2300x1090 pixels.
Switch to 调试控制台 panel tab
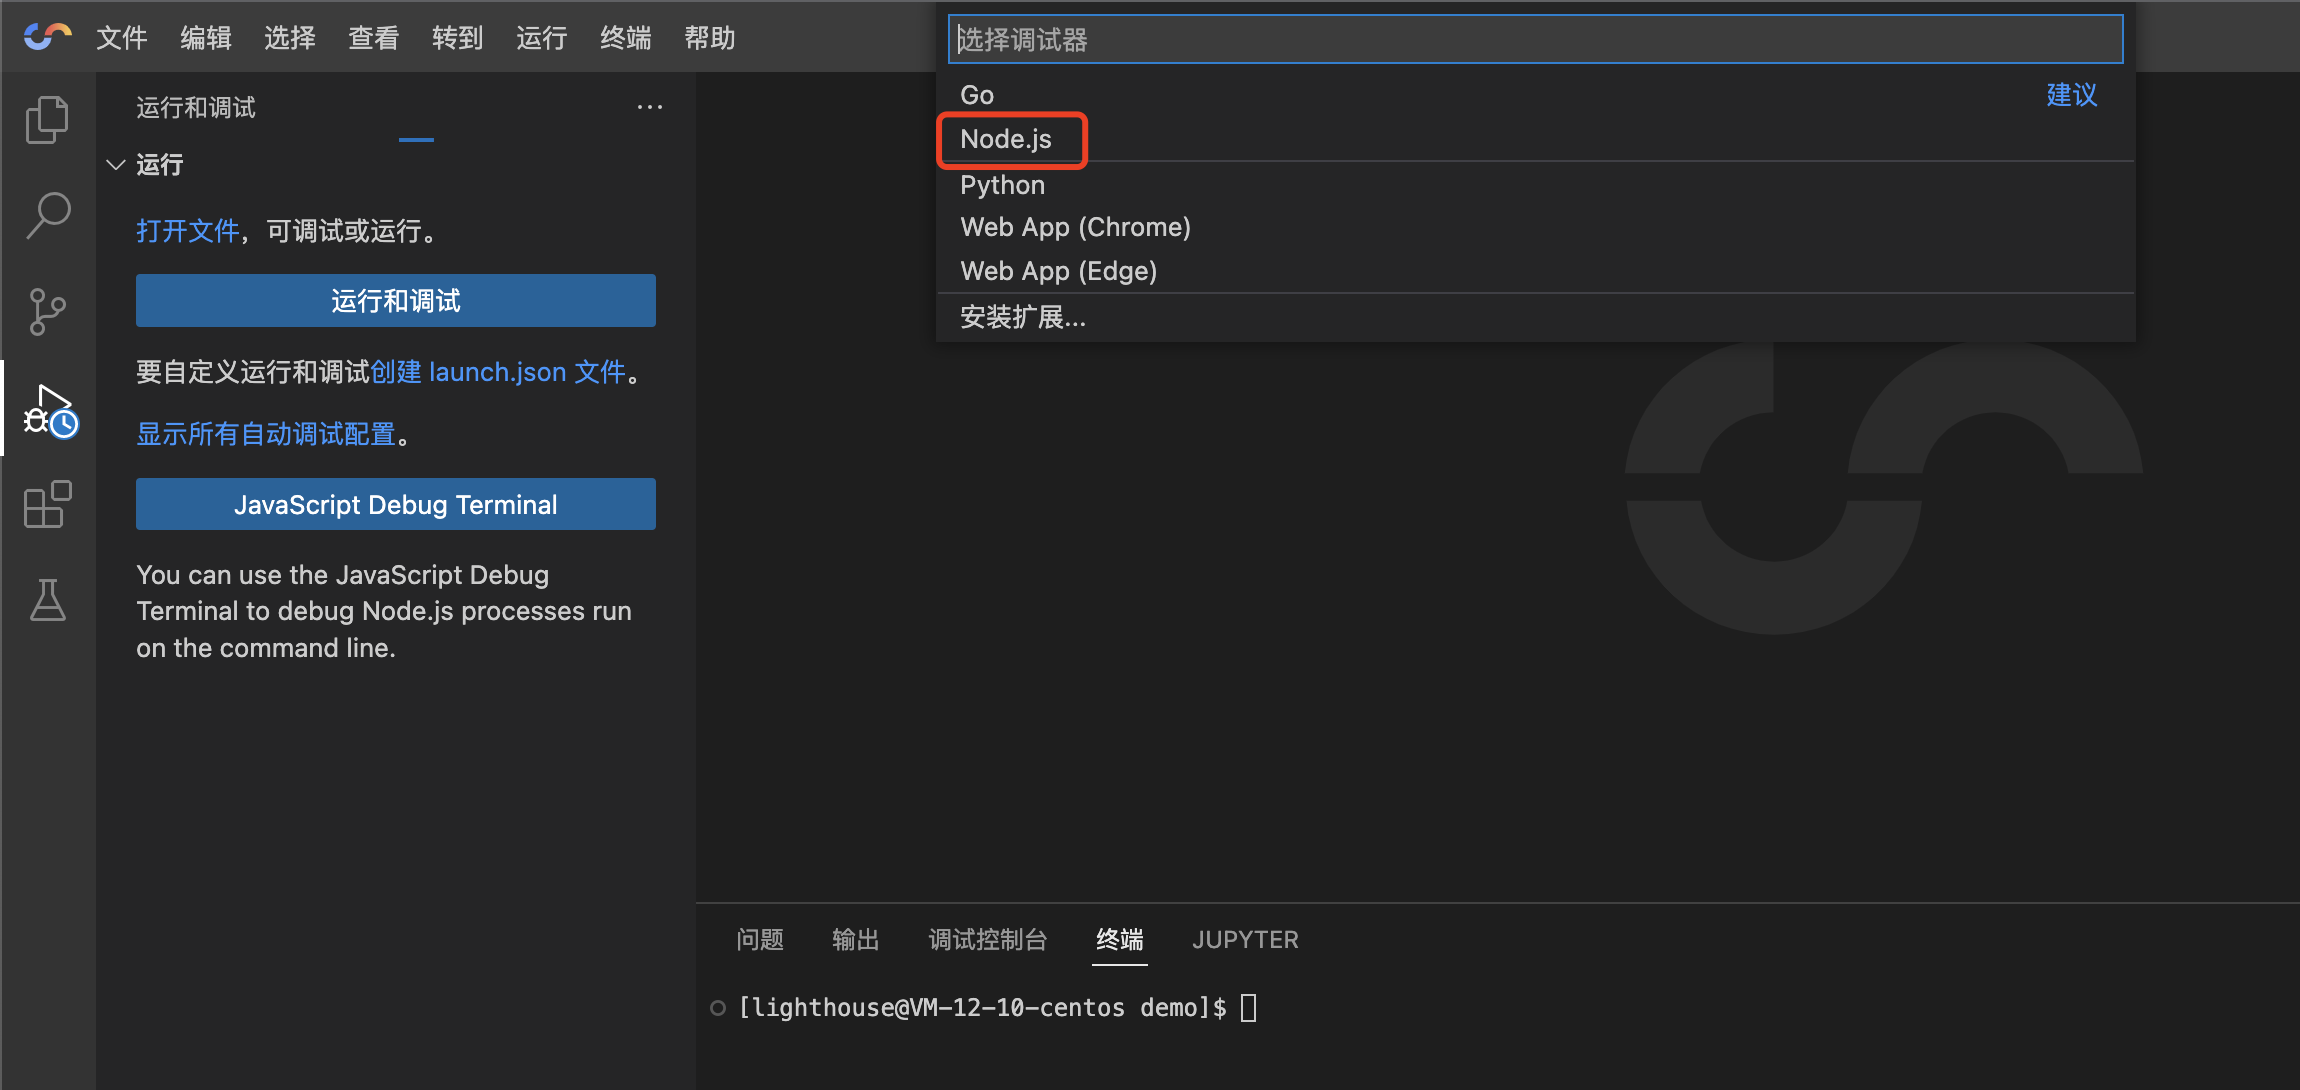pyautogui.click(x=988, y=940)
